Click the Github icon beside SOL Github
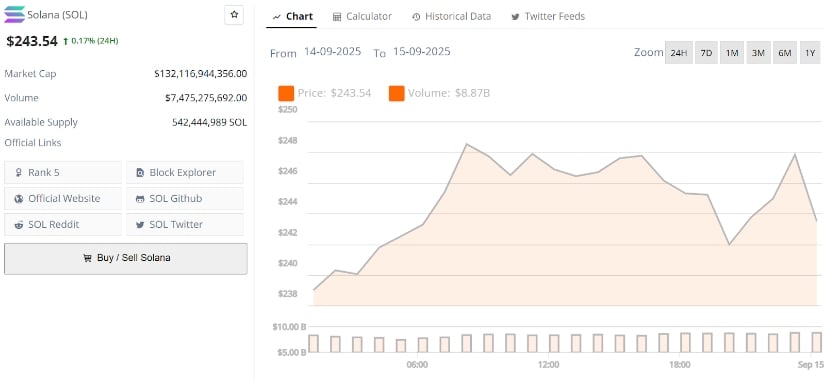825x380 pixels. 140,199
